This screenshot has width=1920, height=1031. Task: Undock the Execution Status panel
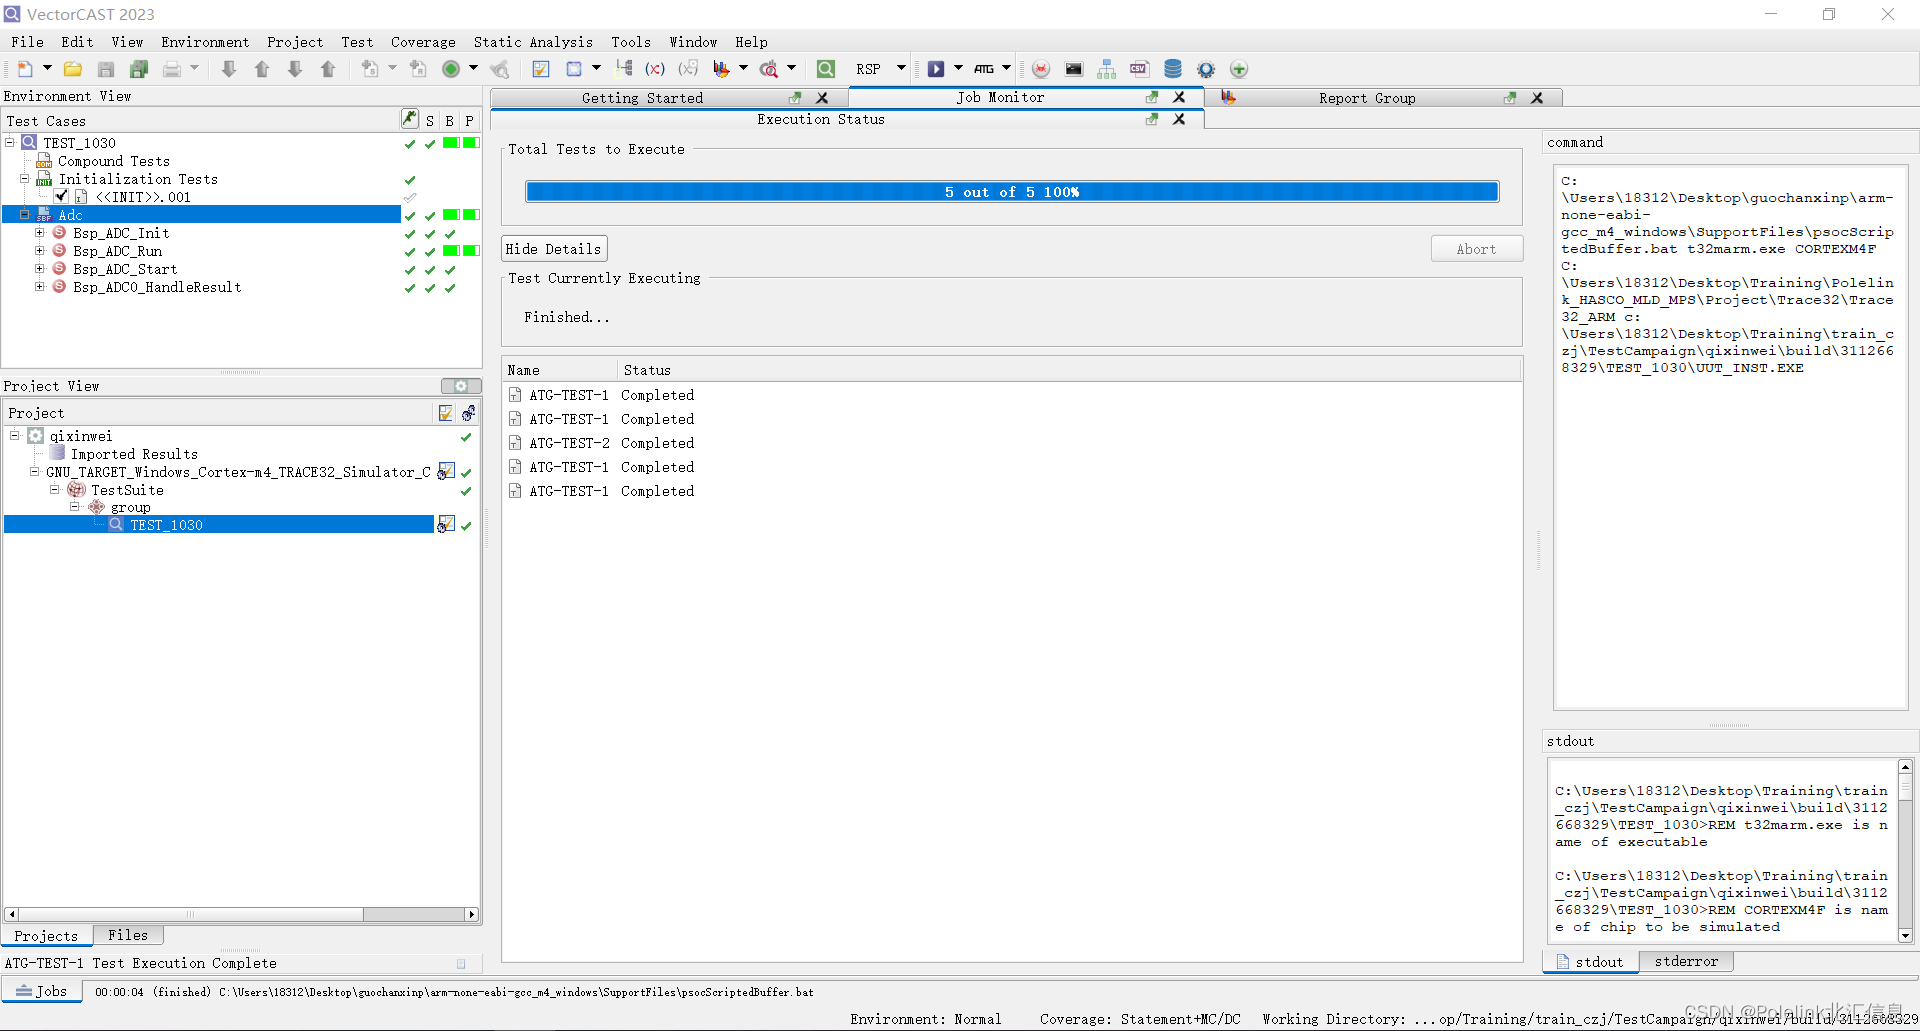coord(1152,119)
